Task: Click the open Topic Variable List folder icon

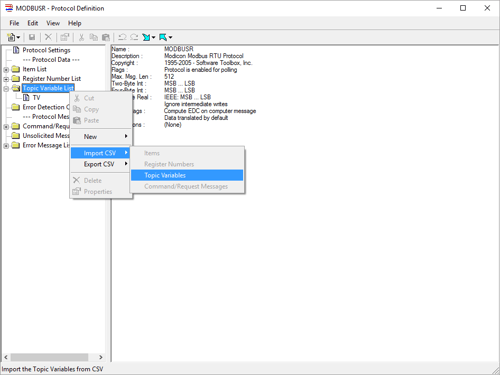Action: [x=16, y=88]
